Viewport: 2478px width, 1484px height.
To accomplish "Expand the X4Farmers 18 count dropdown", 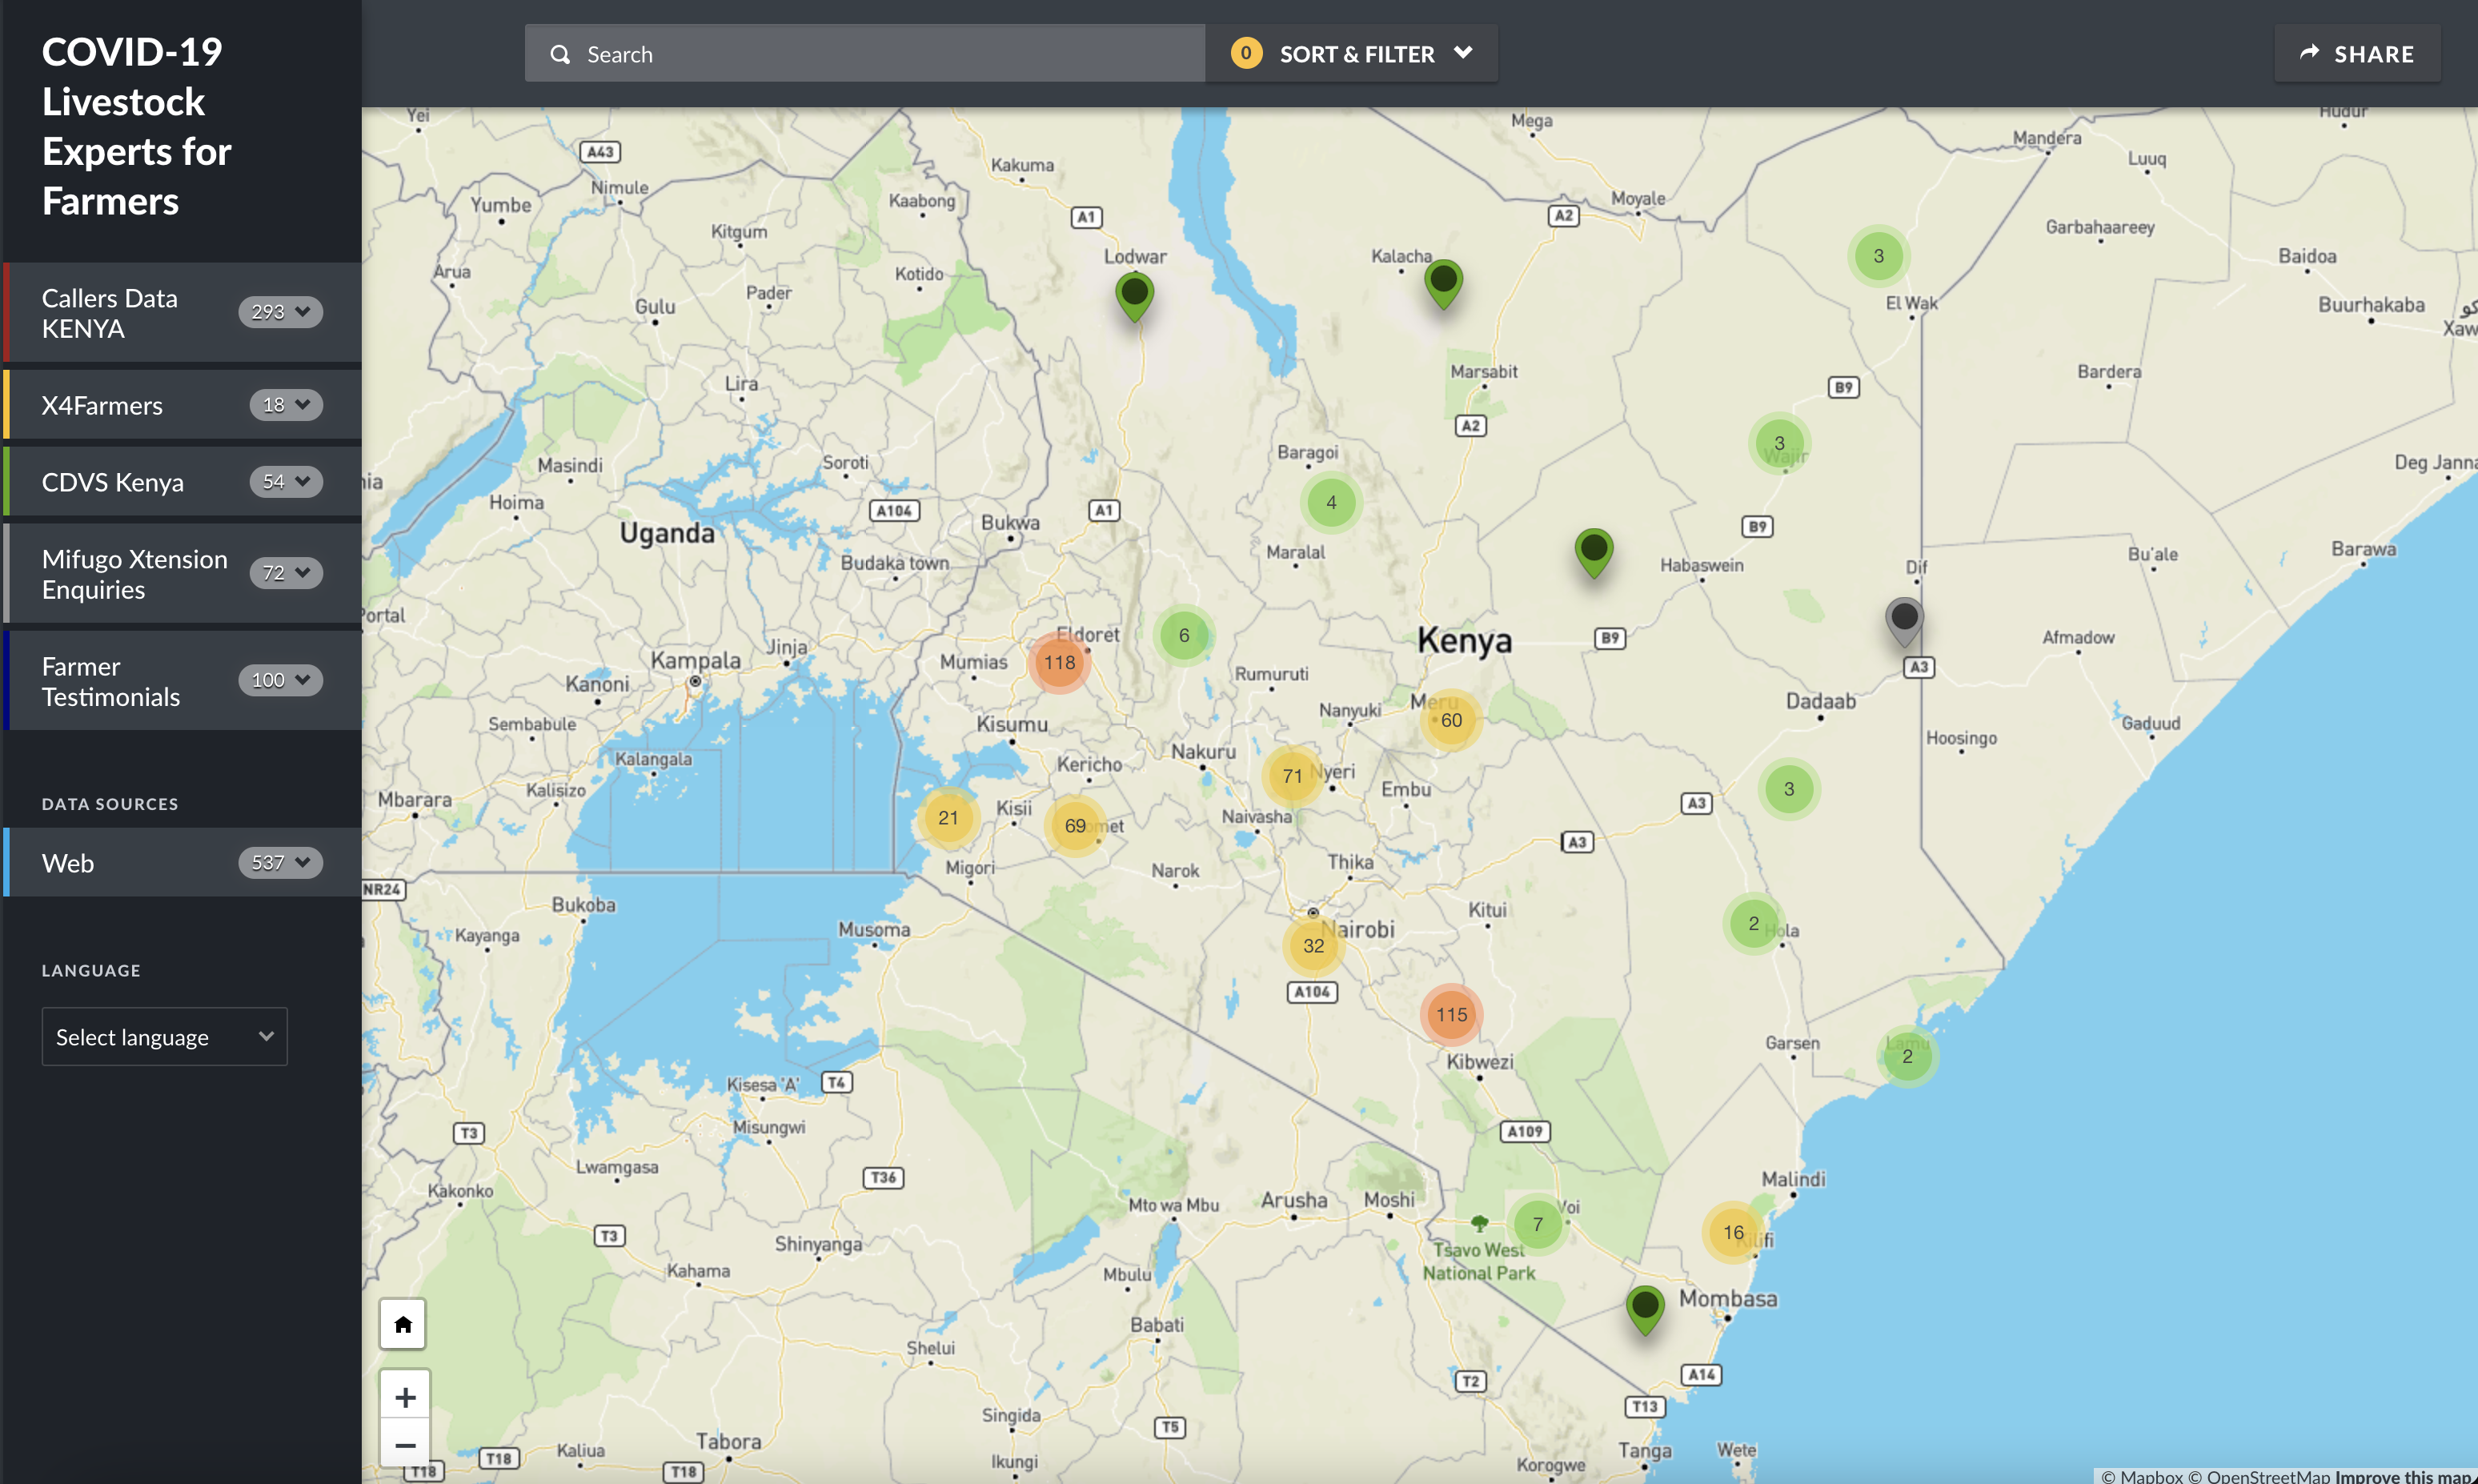I will click(286, 405).
